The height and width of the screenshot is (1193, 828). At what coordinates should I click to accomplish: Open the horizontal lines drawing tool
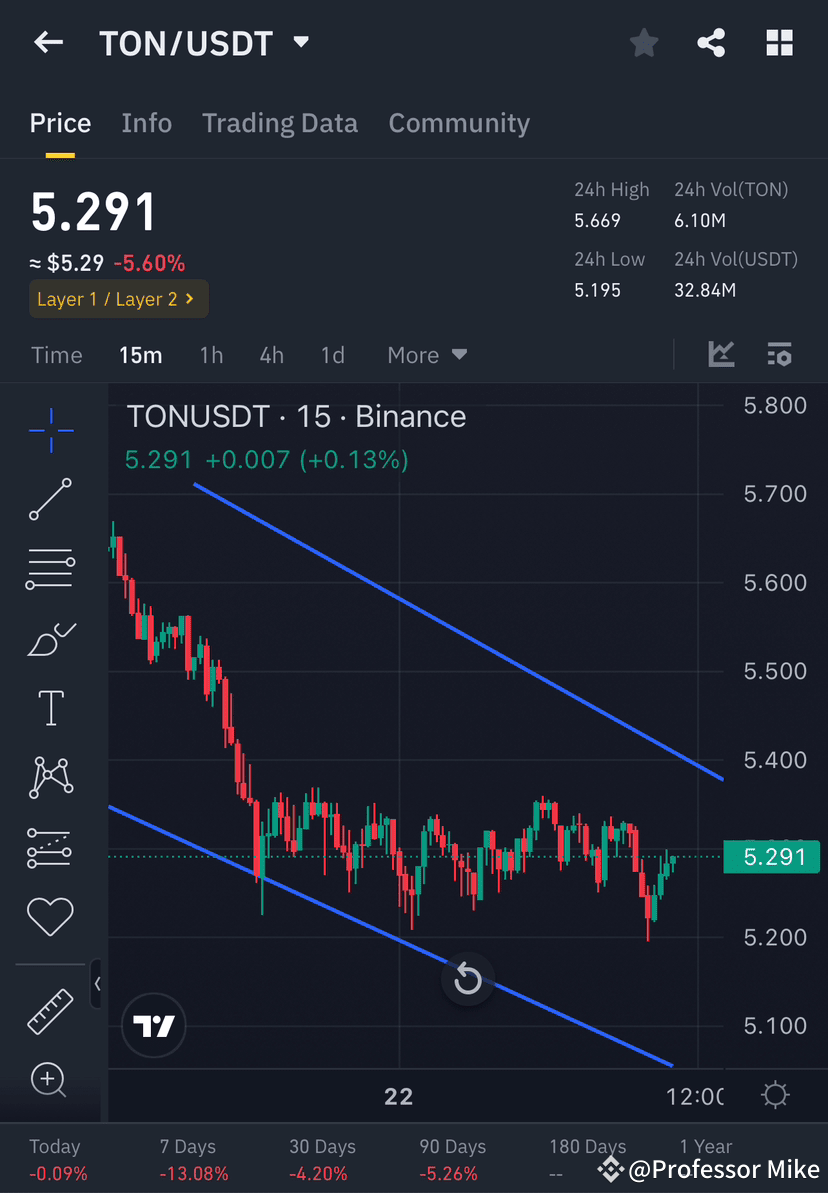pyautogui.click(x=50, y=568)
